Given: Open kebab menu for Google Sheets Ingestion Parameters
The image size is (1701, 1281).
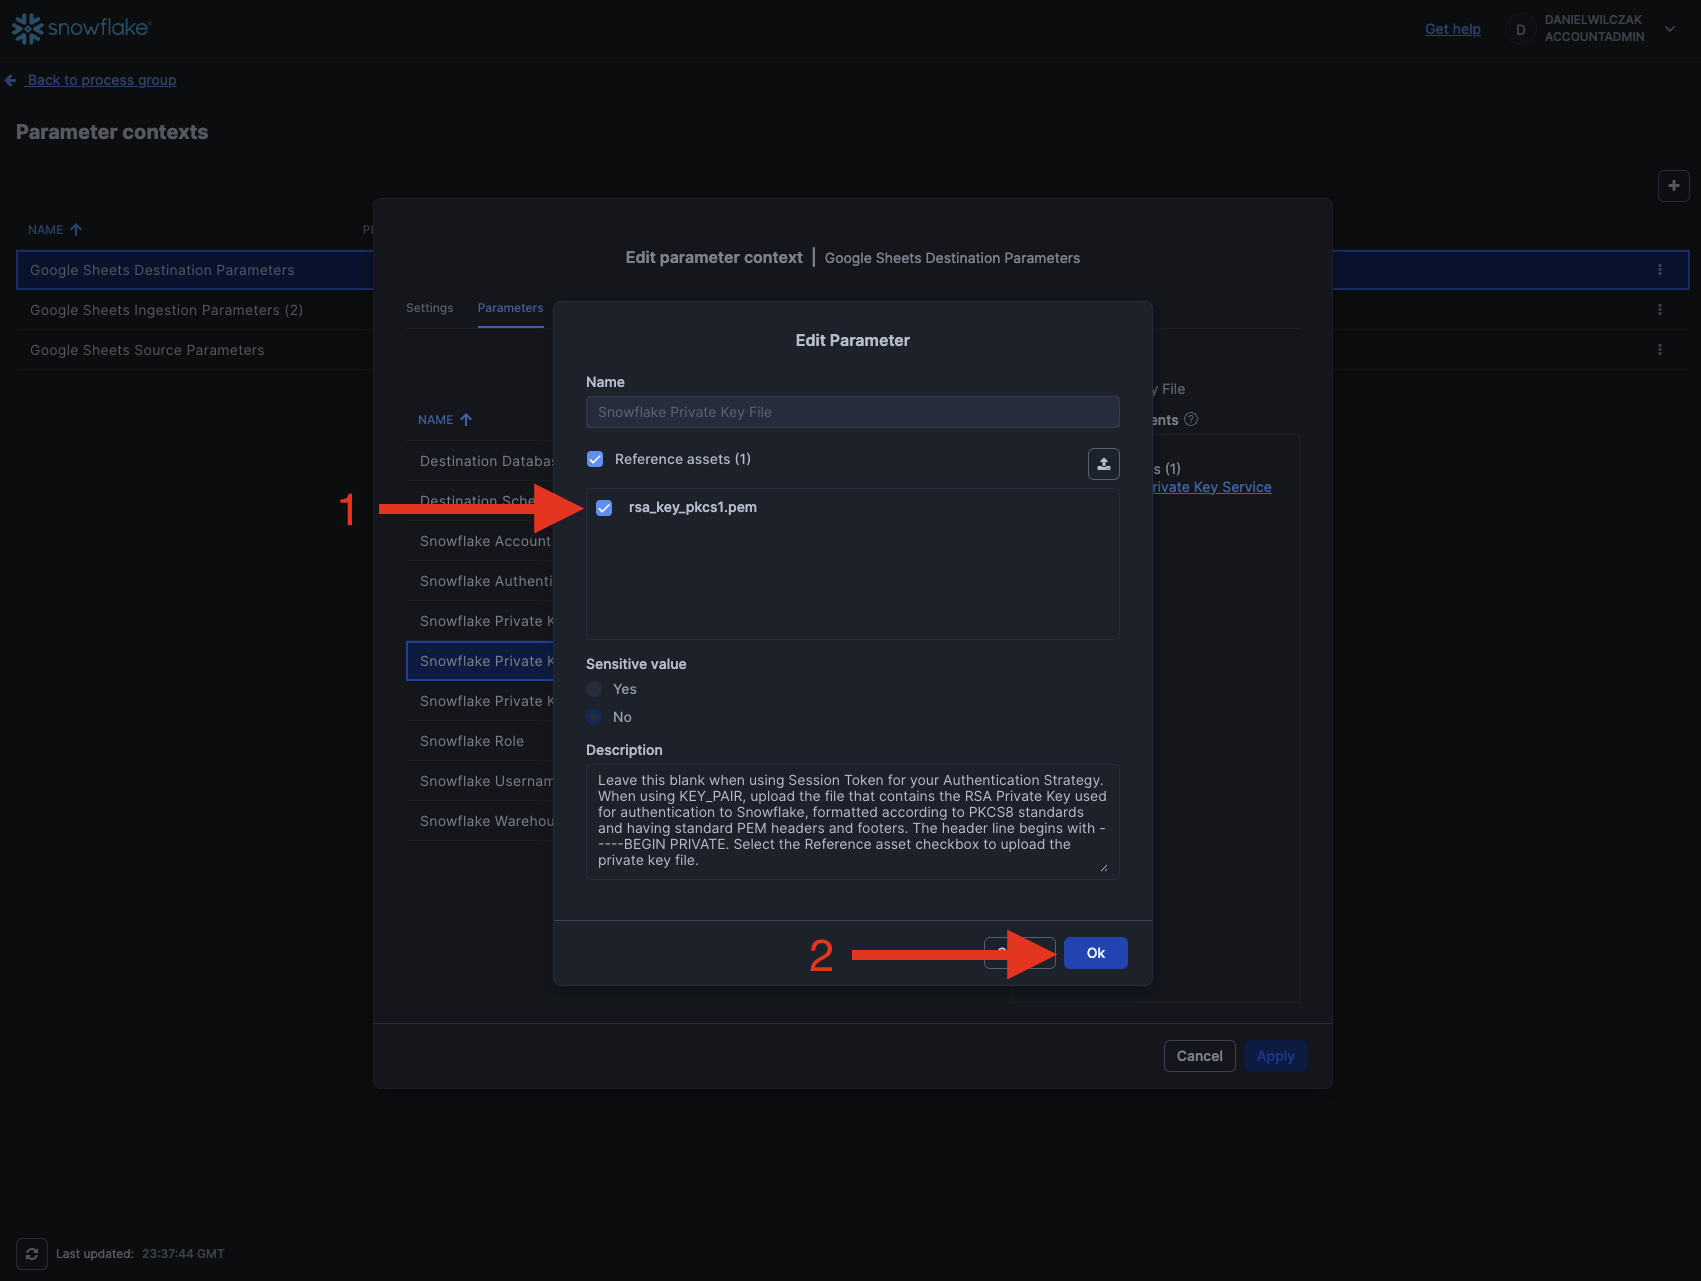Looking at the screenshot, I should tap(1660, 310).
